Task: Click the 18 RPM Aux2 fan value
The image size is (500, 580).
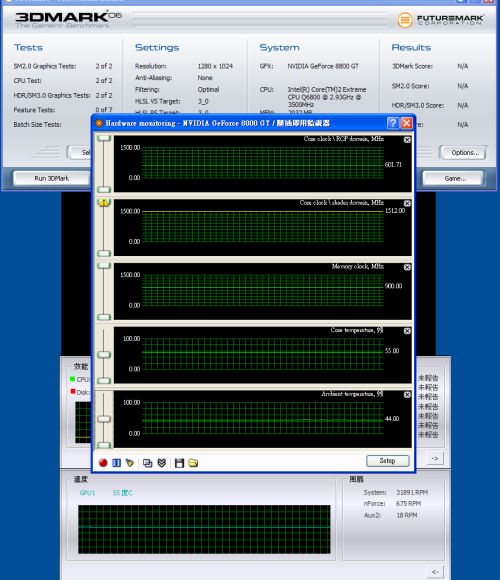Action: [407, 515]
